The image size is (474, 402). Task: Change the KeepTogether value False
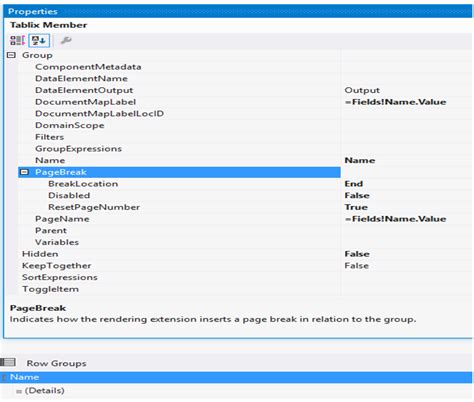click(x=357, y=266)
